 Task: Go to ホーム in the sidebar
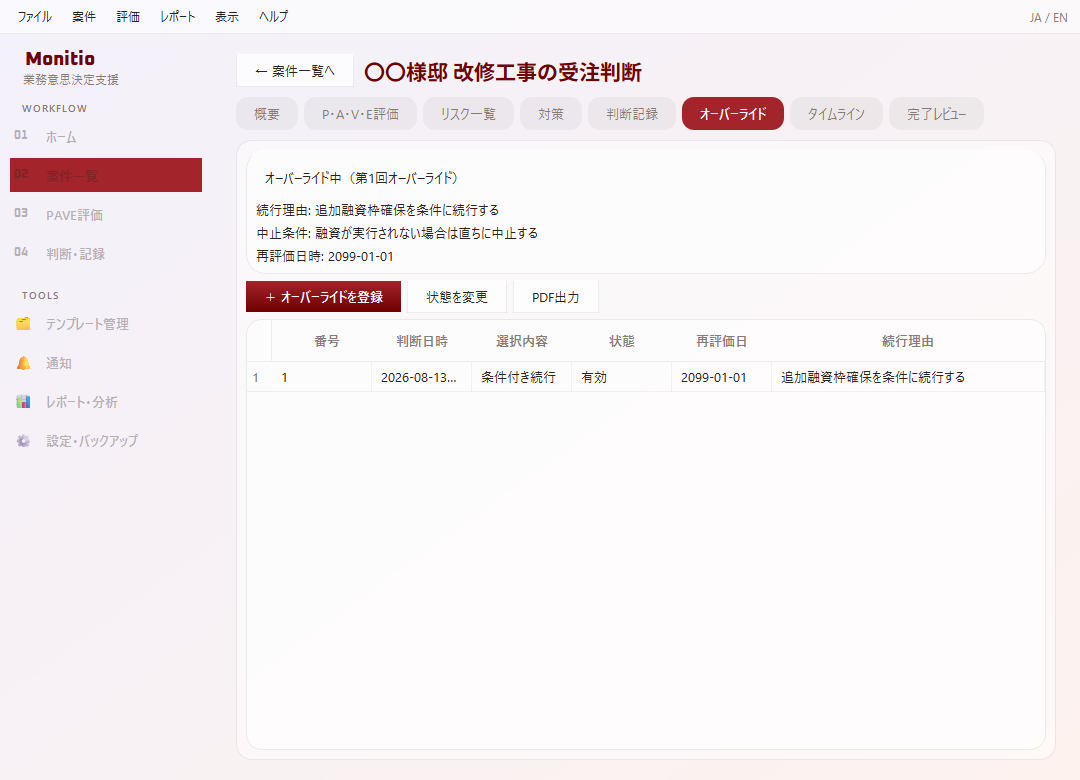point(106,136)
